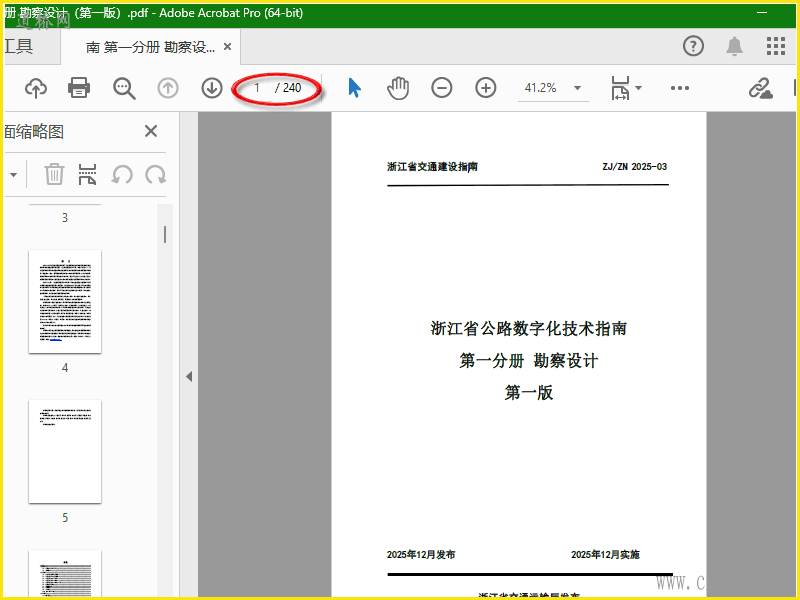The image size is (800, 600).
Task: Select page 4 thumbnail
Action: tap(65, 302)
